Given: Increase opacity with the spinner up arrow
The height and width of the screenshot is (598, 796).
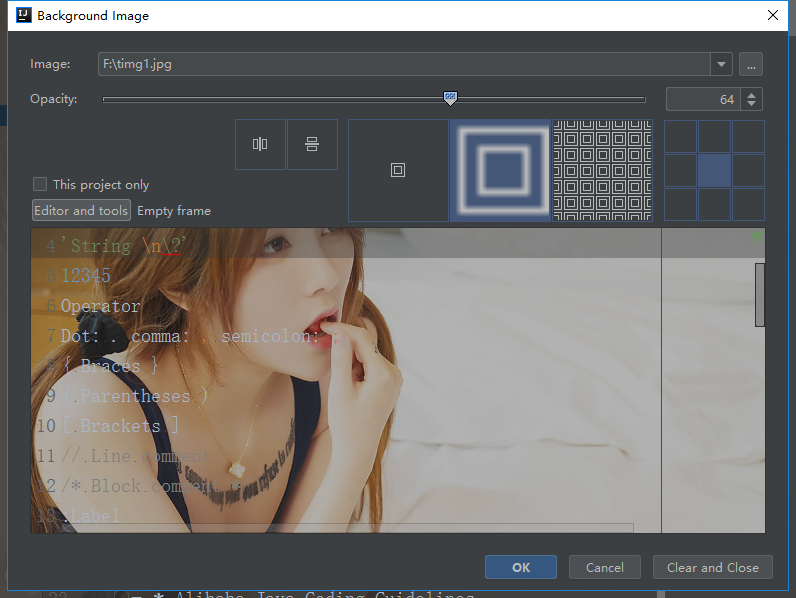Looking at the screenshot, I should tap(752, 94).
